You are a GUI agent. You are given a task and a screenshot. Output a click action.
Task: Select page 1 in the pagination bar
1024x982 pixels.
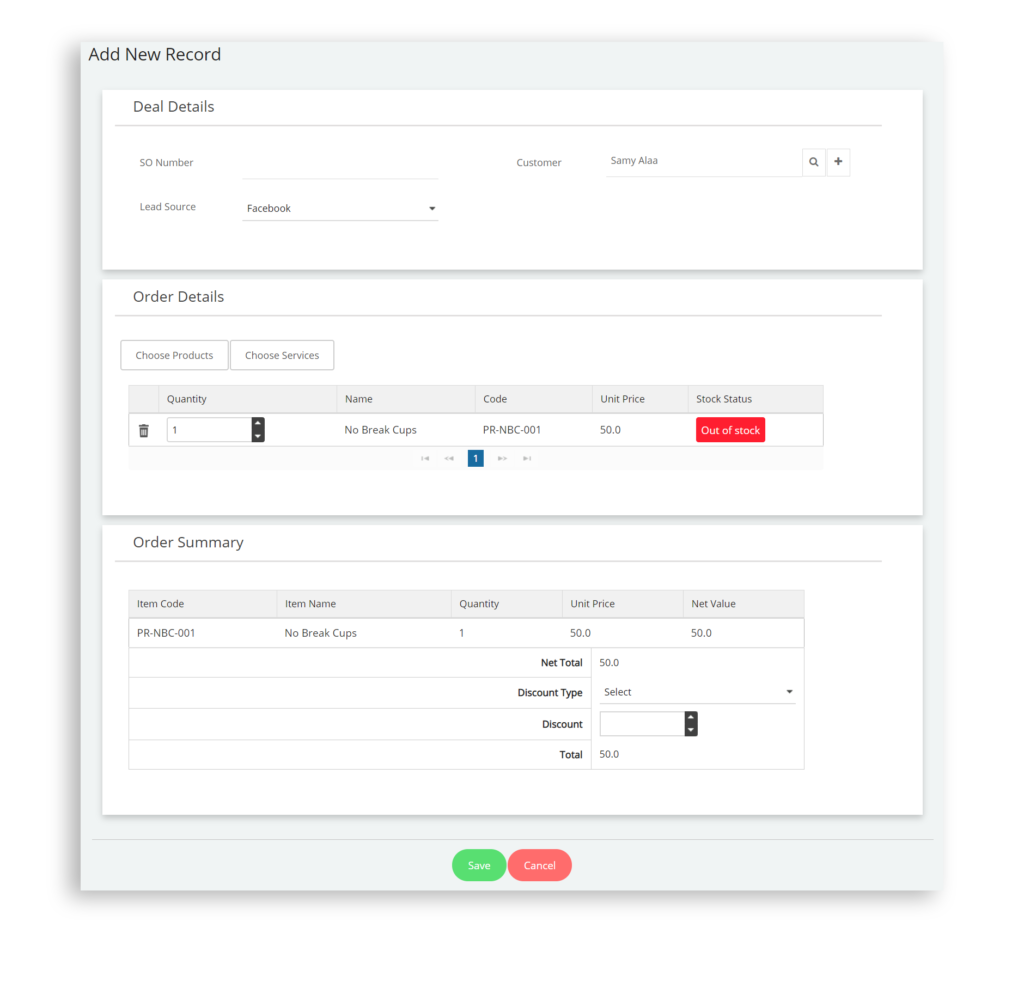475,458
